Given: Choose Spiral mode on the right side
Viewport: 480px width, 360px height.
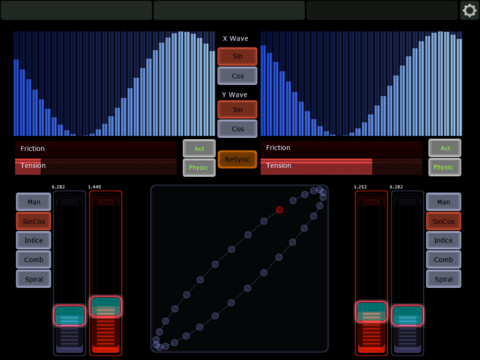Looking at the screenshot, I should coord(444,279).
